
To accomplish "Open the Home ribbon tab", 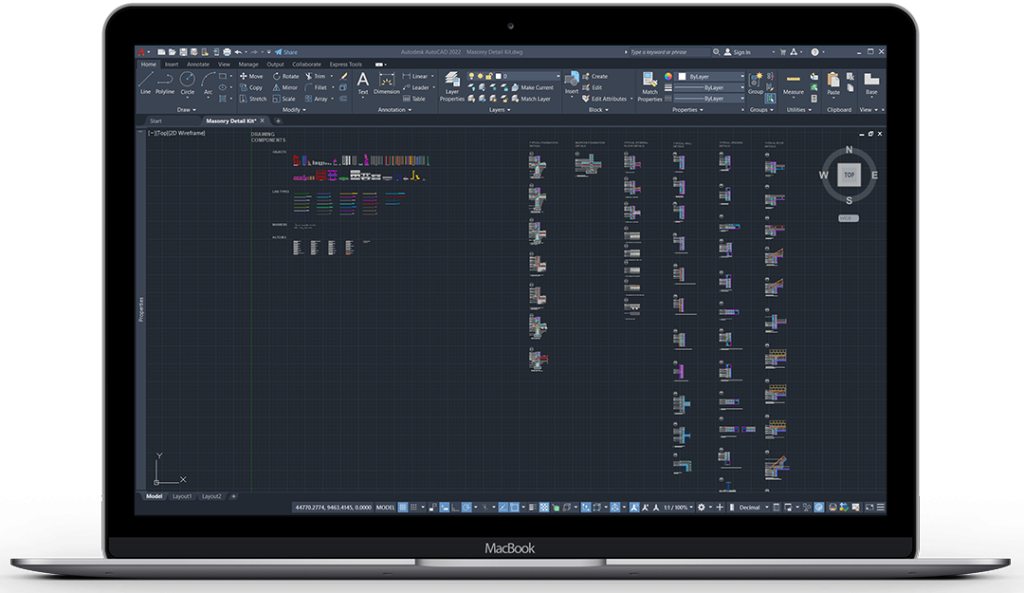I will (x=148, y=64).
